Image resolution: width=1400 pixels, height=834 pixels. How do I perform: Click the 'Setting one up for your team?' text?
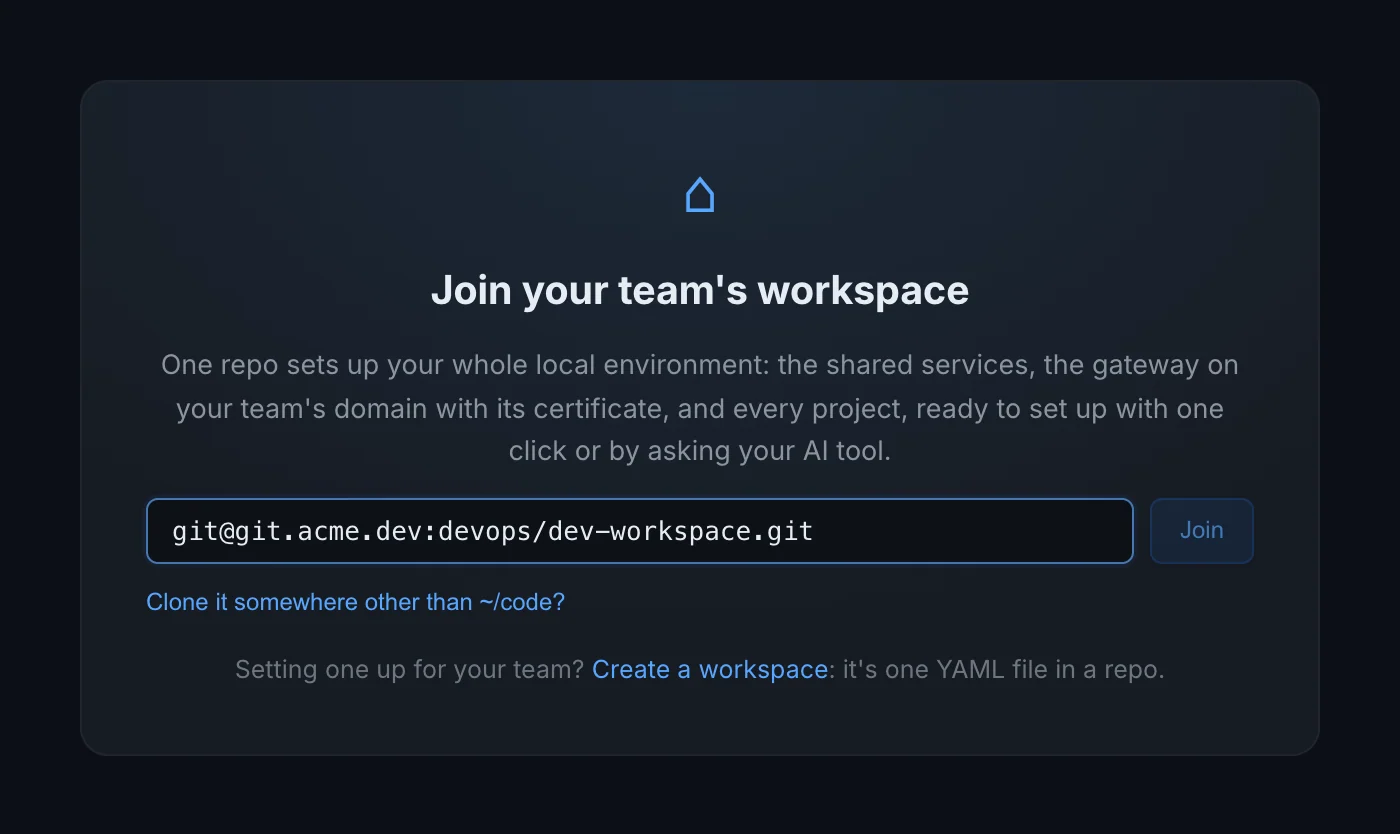(409, 669)
